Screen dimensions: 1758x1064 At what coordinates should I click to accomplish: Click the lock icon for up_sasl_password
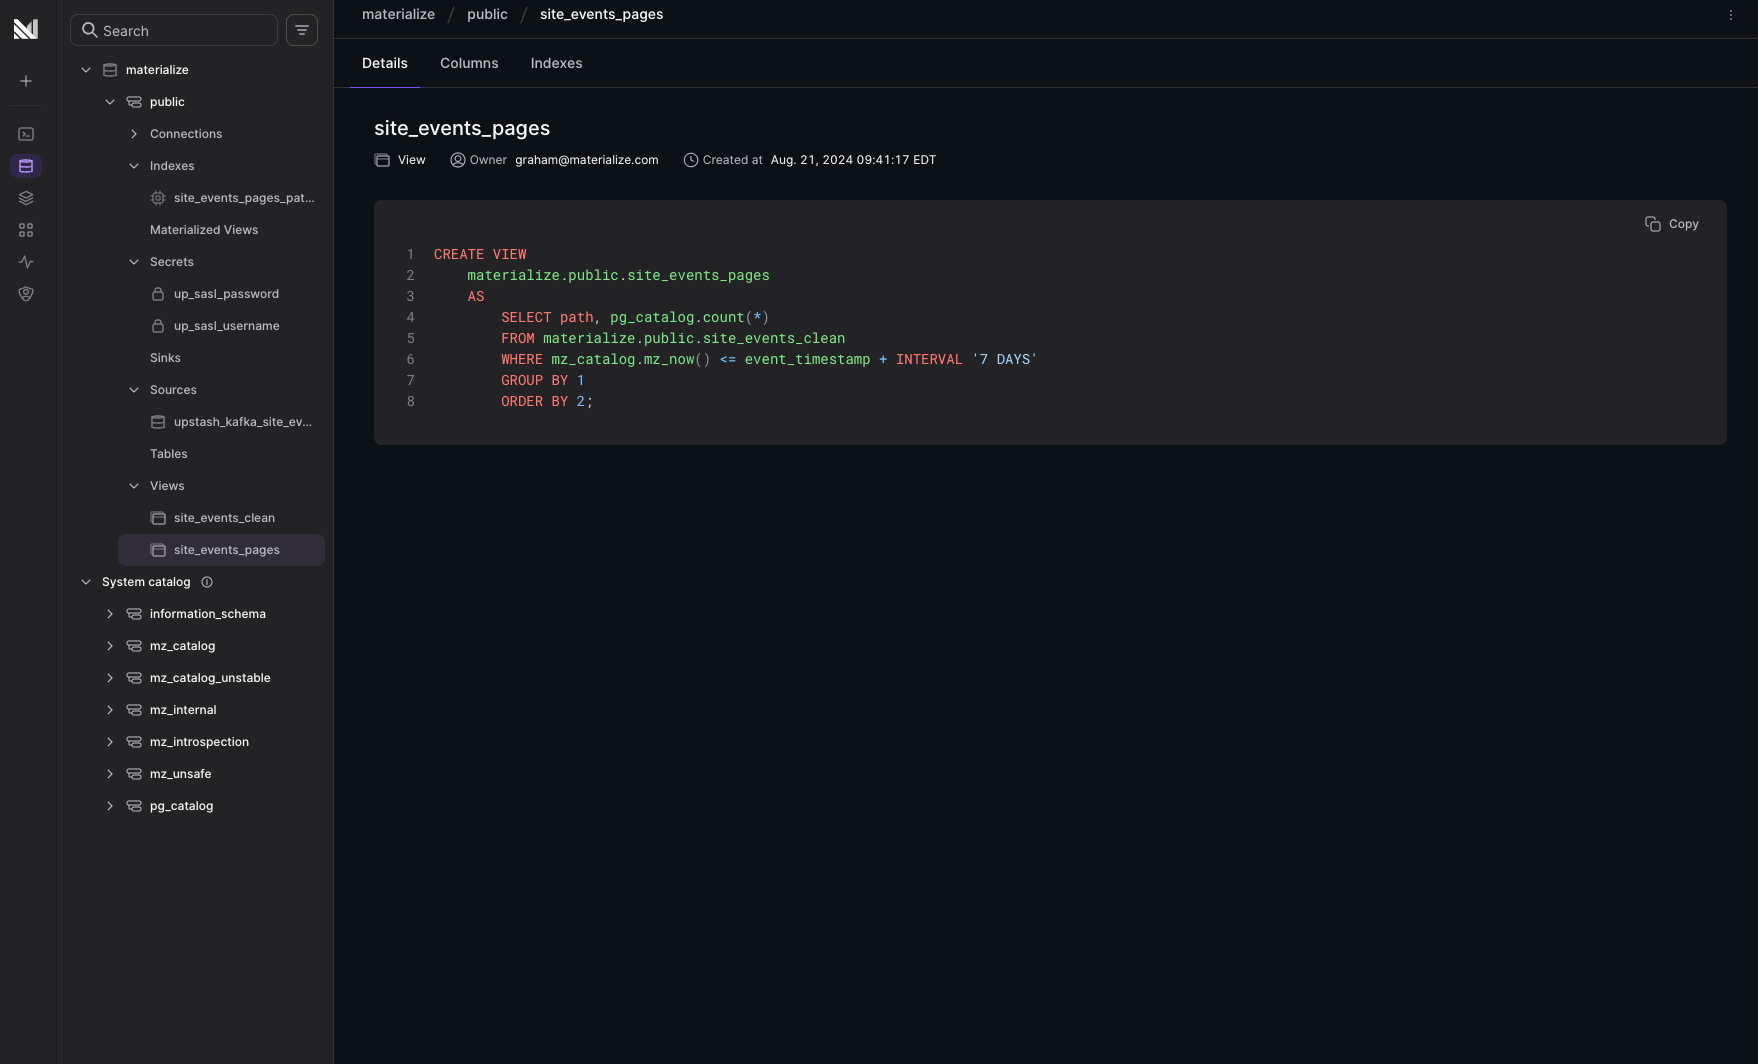[x=158, y=294]
